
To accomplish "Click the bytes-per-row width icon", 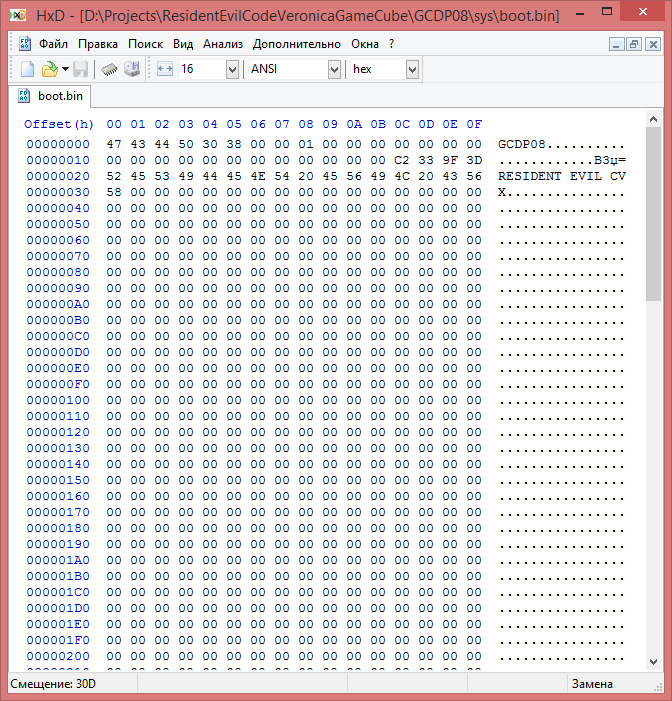I will coord(165,69).
